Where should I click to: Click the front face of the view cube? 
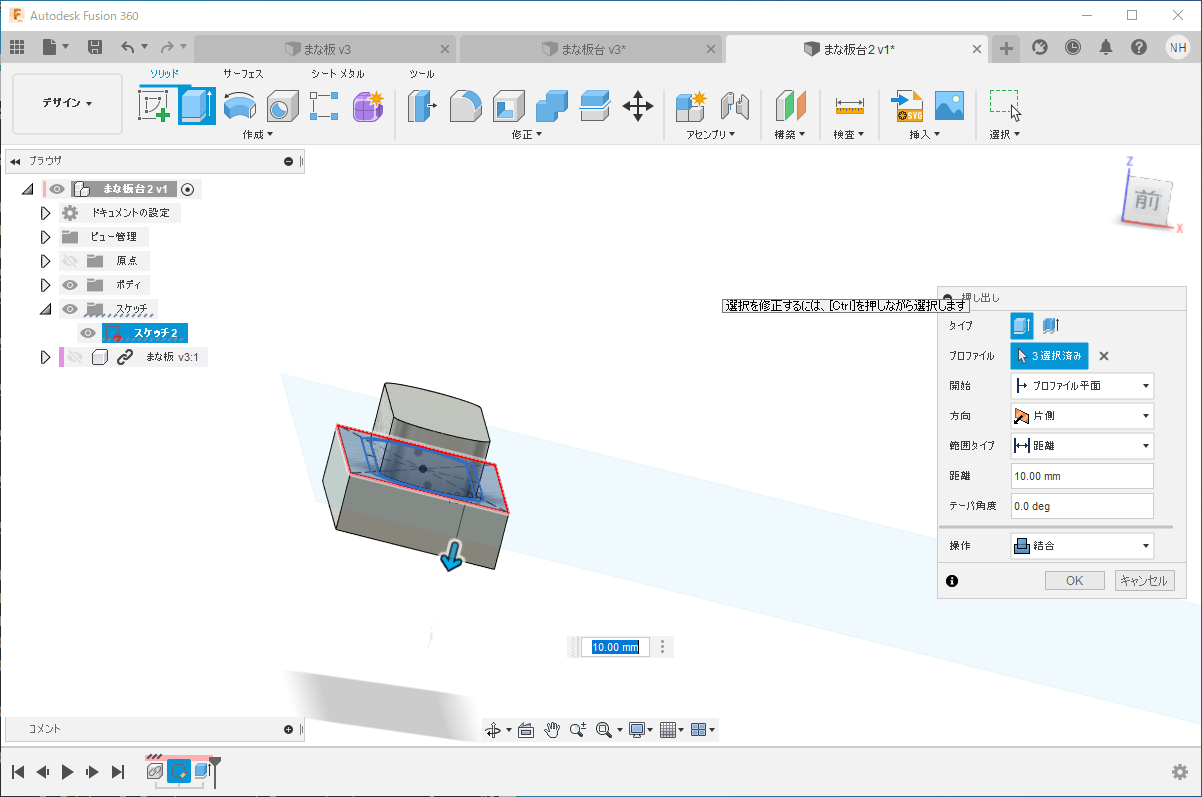(1147, 201)
